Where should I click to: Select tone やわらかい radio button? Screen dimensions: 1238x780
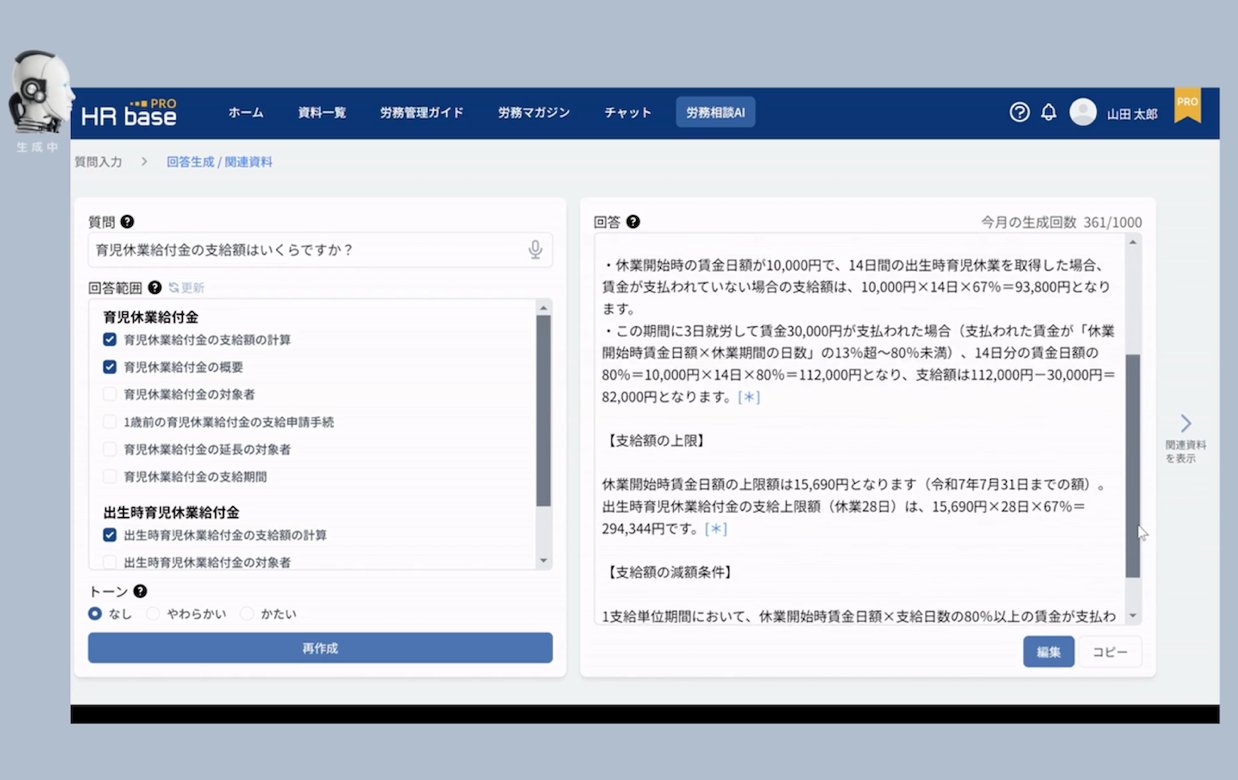pos(153,614)
